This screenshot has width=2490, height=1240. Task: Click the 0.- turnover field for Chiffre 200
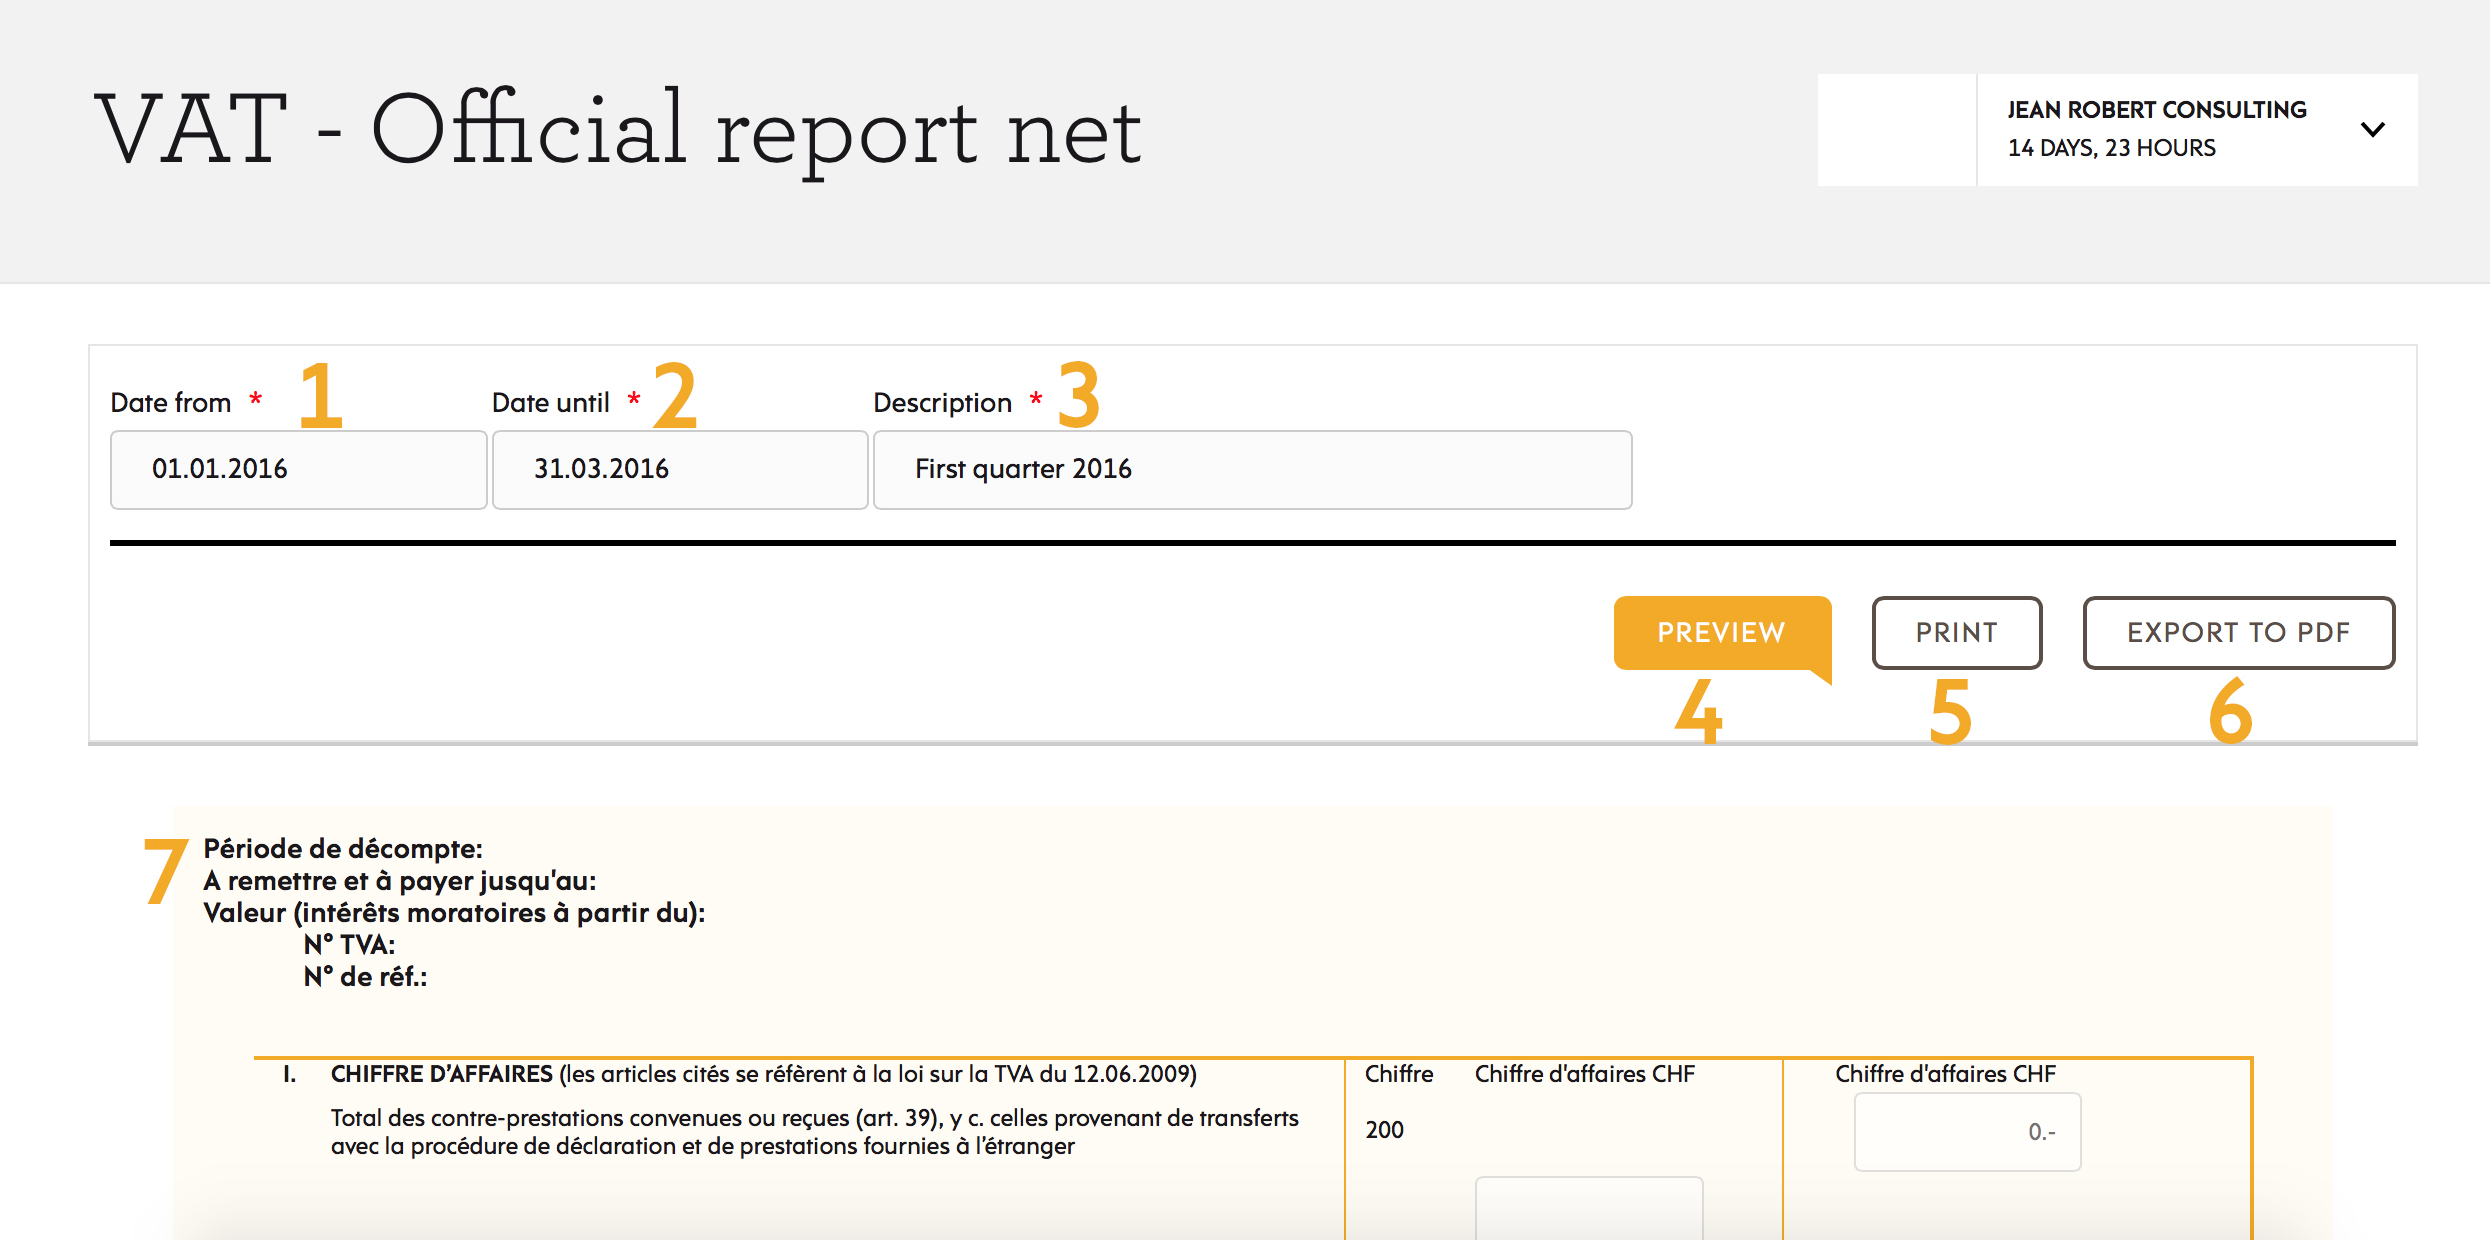click(1967, 1132)
